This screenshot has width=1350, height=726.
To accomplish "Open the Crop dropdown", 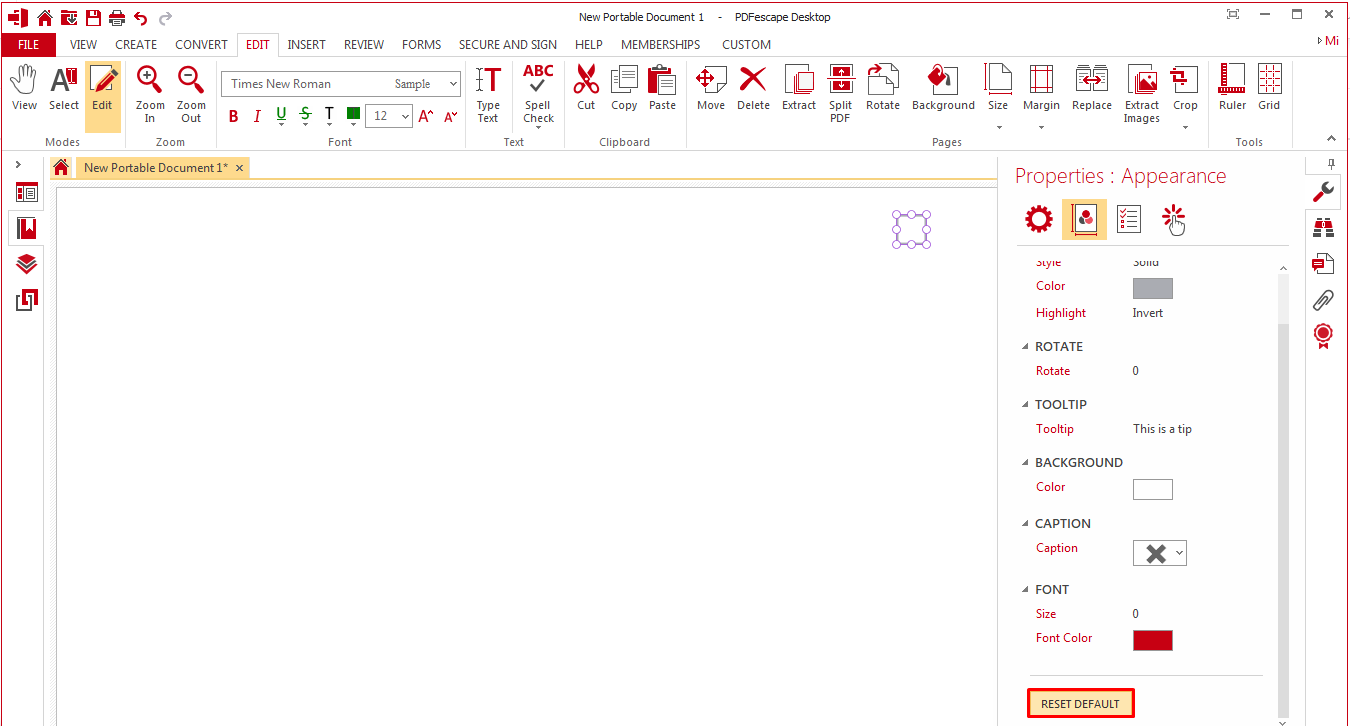I will [x=1185, y=128].
